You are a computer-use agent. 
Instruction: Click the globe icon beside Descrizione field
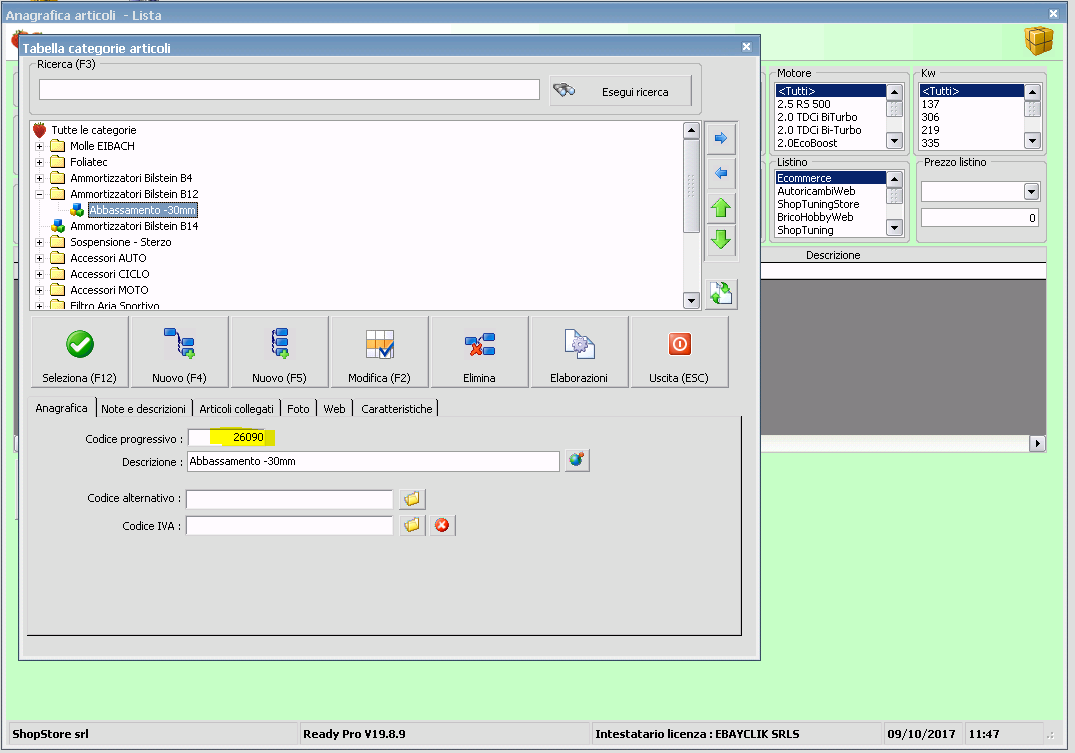[577, 460]
